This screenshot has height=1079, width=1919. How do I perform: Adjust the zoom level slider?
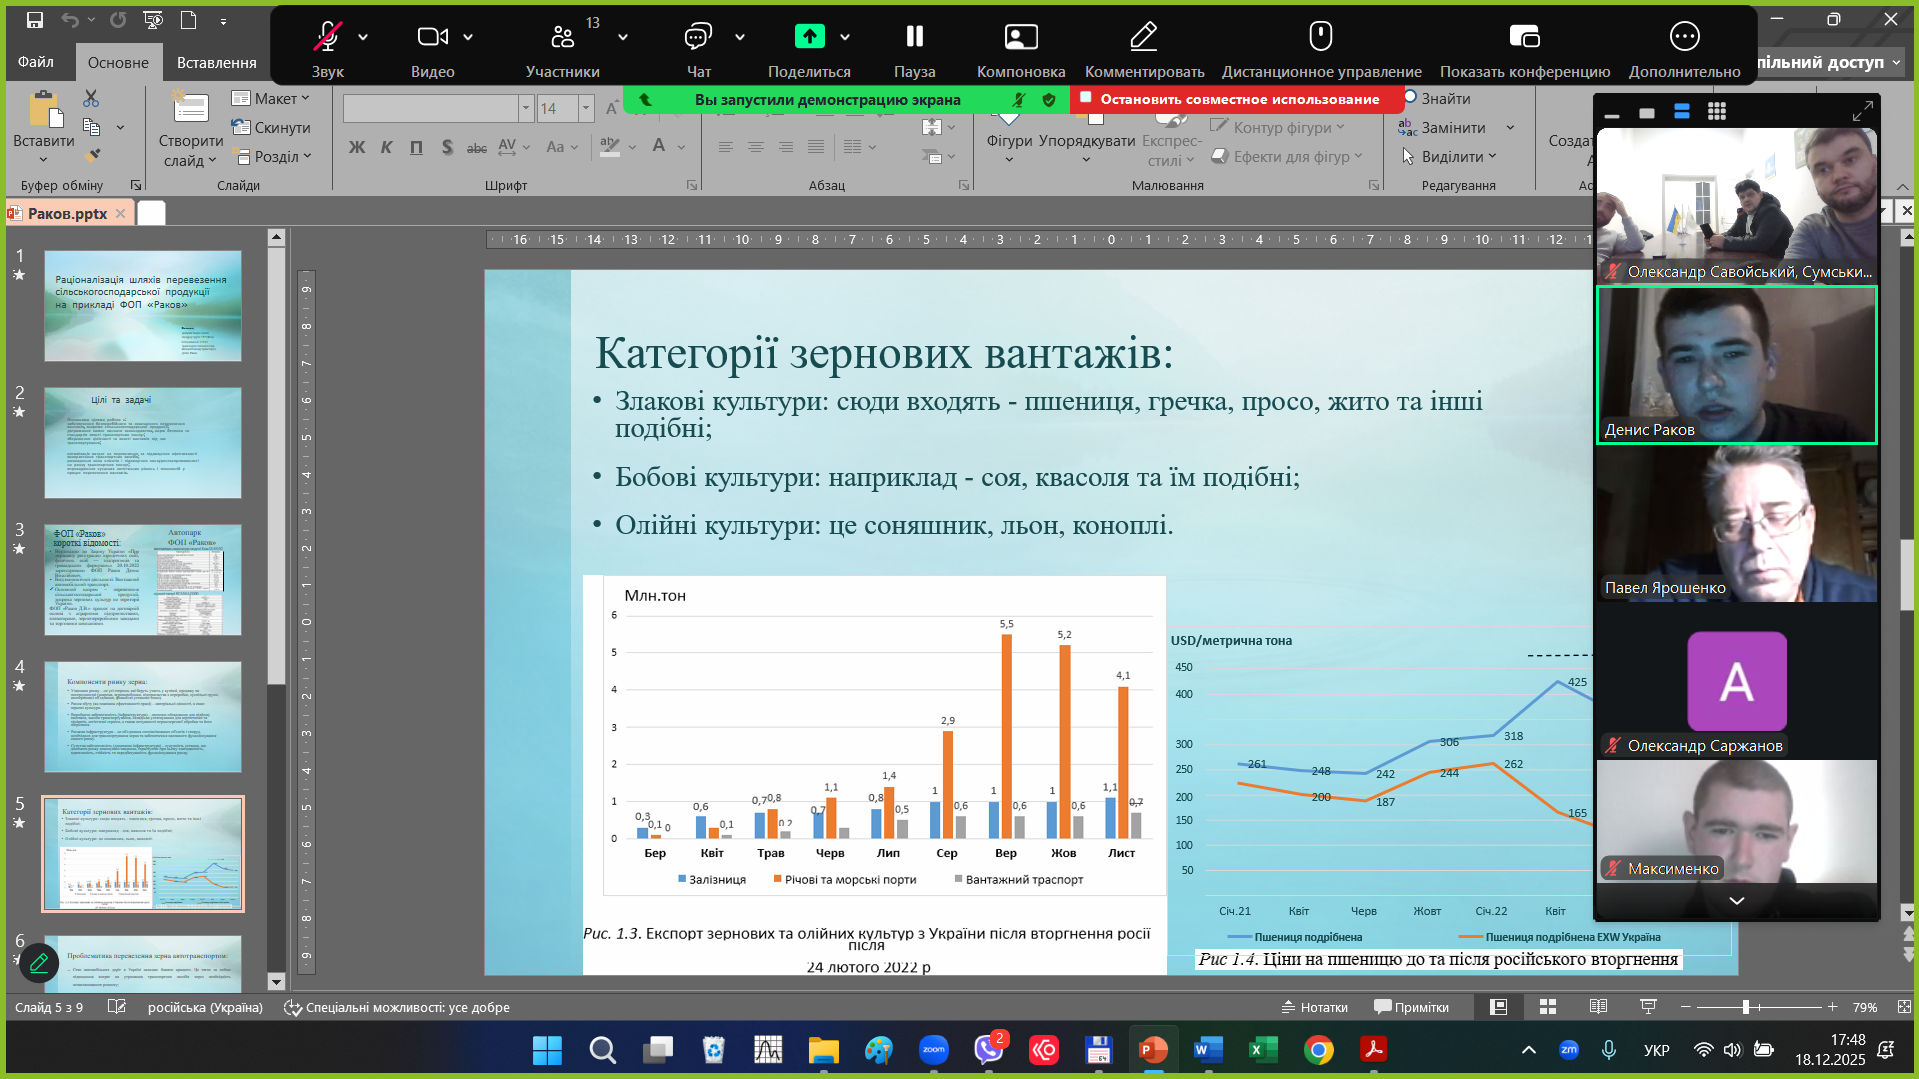pyautogui.click(x=1746, y=1007)
